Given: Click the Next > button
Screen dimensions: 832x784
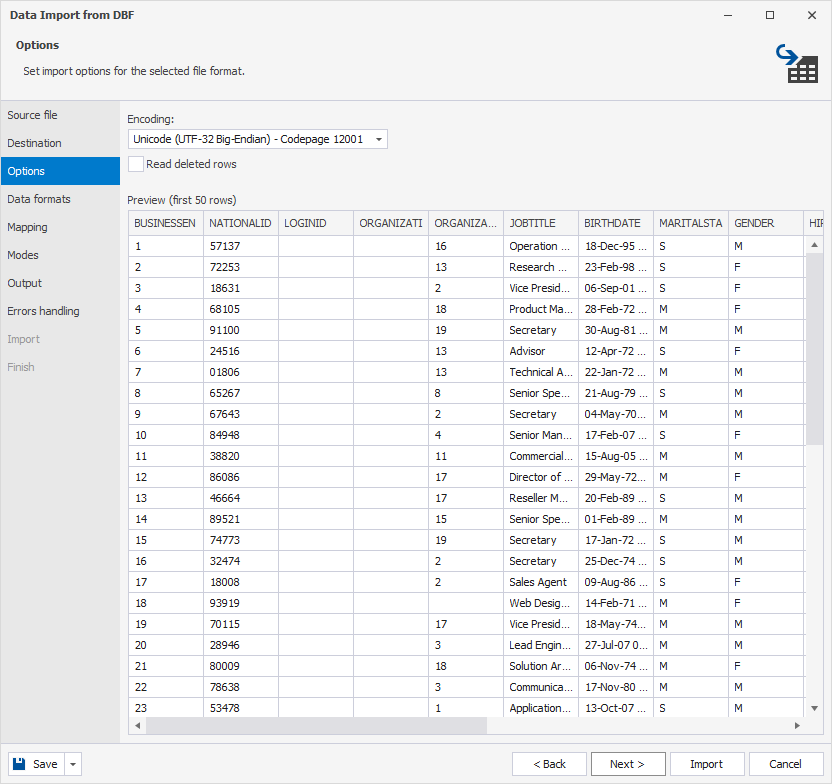Looking at the screenshot, I should click(628, 764).
